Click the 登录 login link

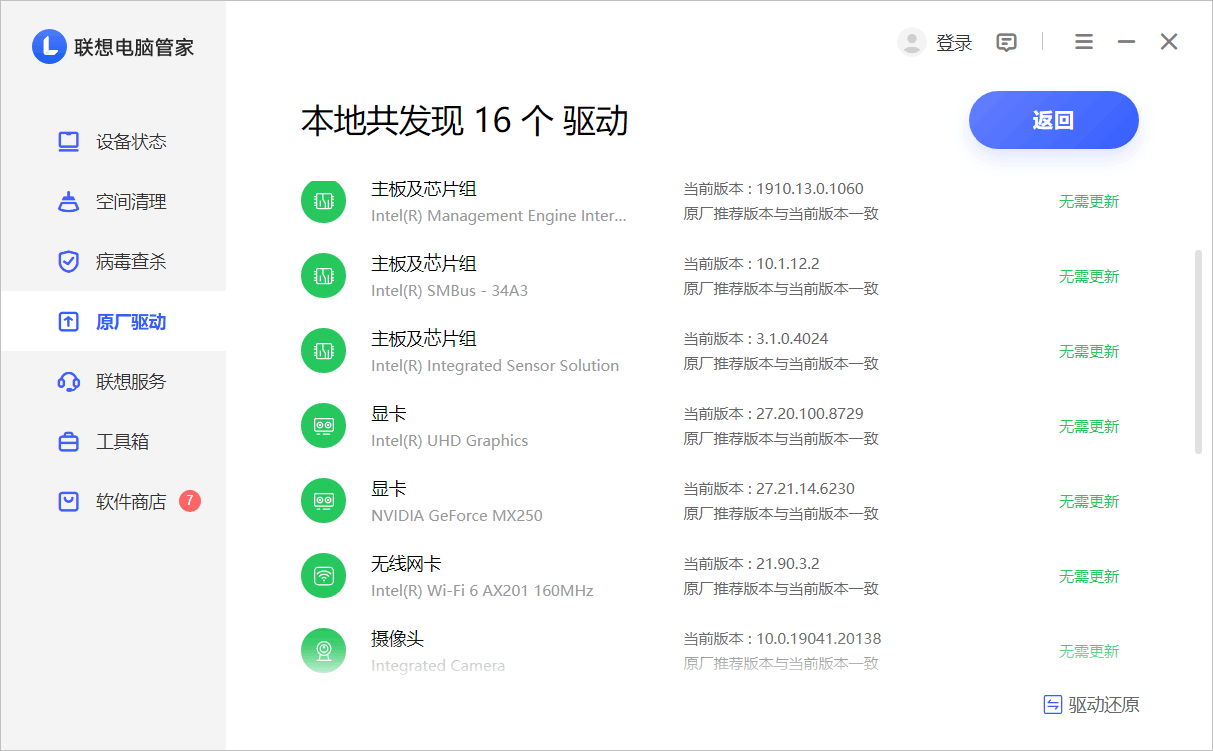(954, 43)
